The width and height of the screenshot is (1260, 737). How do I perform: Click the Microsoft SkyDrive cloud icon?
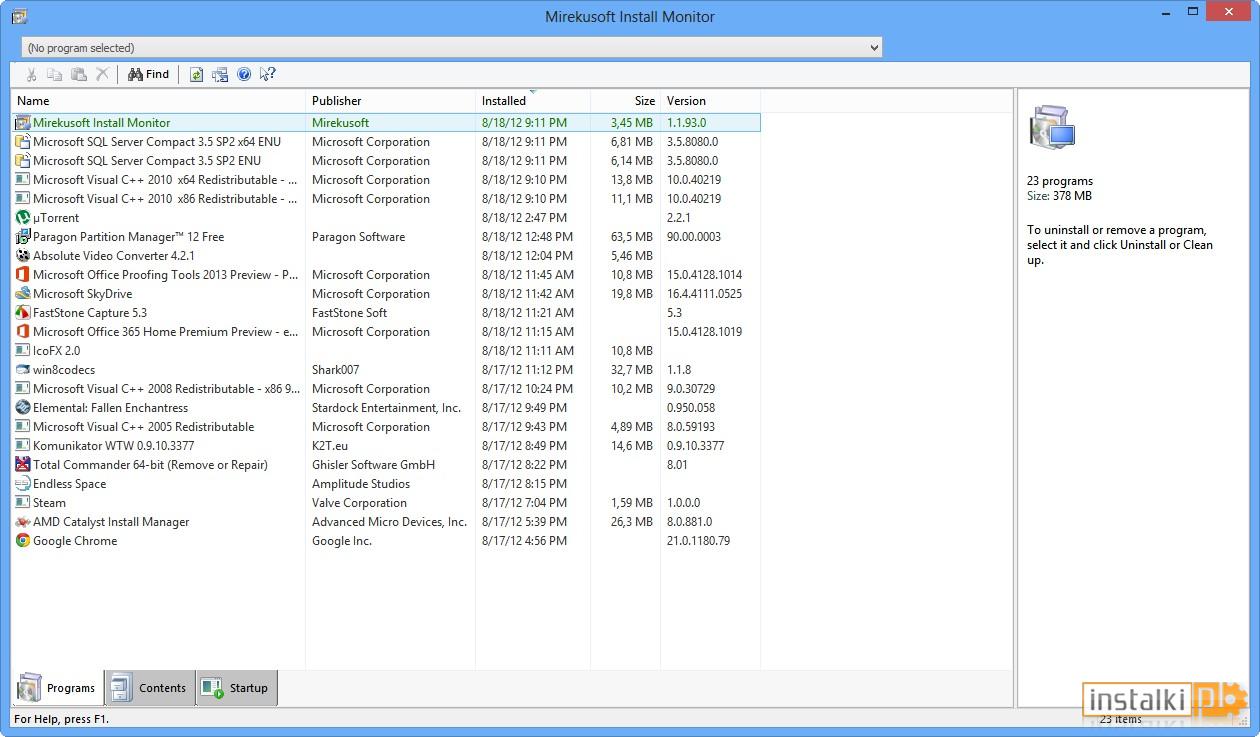[23, 294]
